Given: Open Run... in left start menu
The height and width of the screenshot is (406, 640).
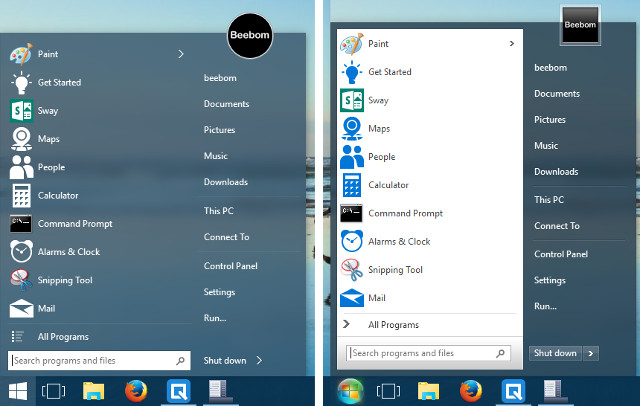Looking at the screenshot, I should tap(215, 318).
